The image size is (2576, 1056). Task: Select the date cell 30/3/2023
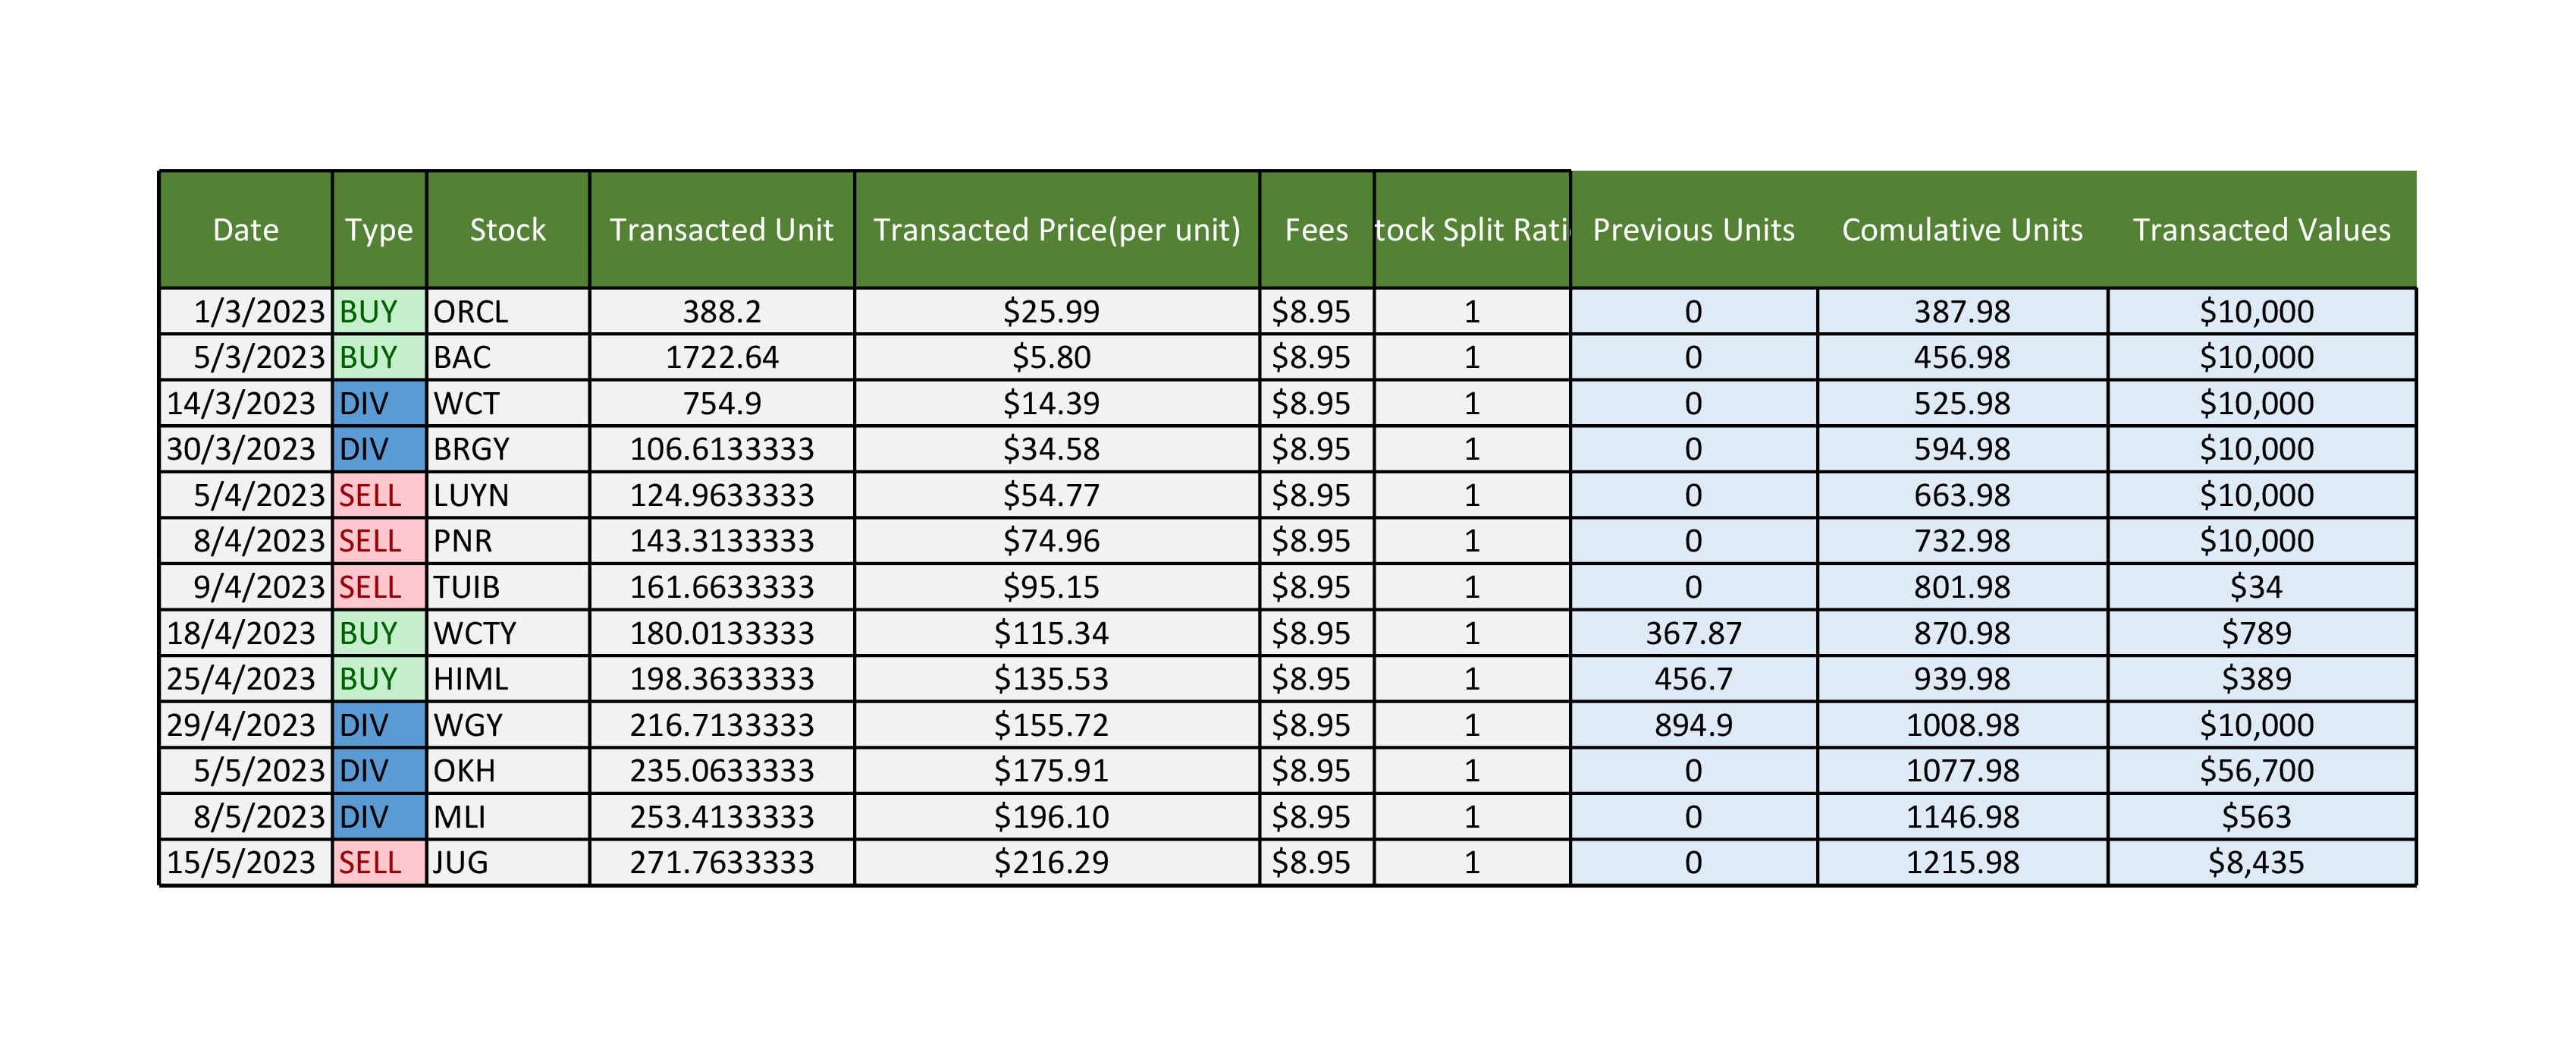[245, 449]
